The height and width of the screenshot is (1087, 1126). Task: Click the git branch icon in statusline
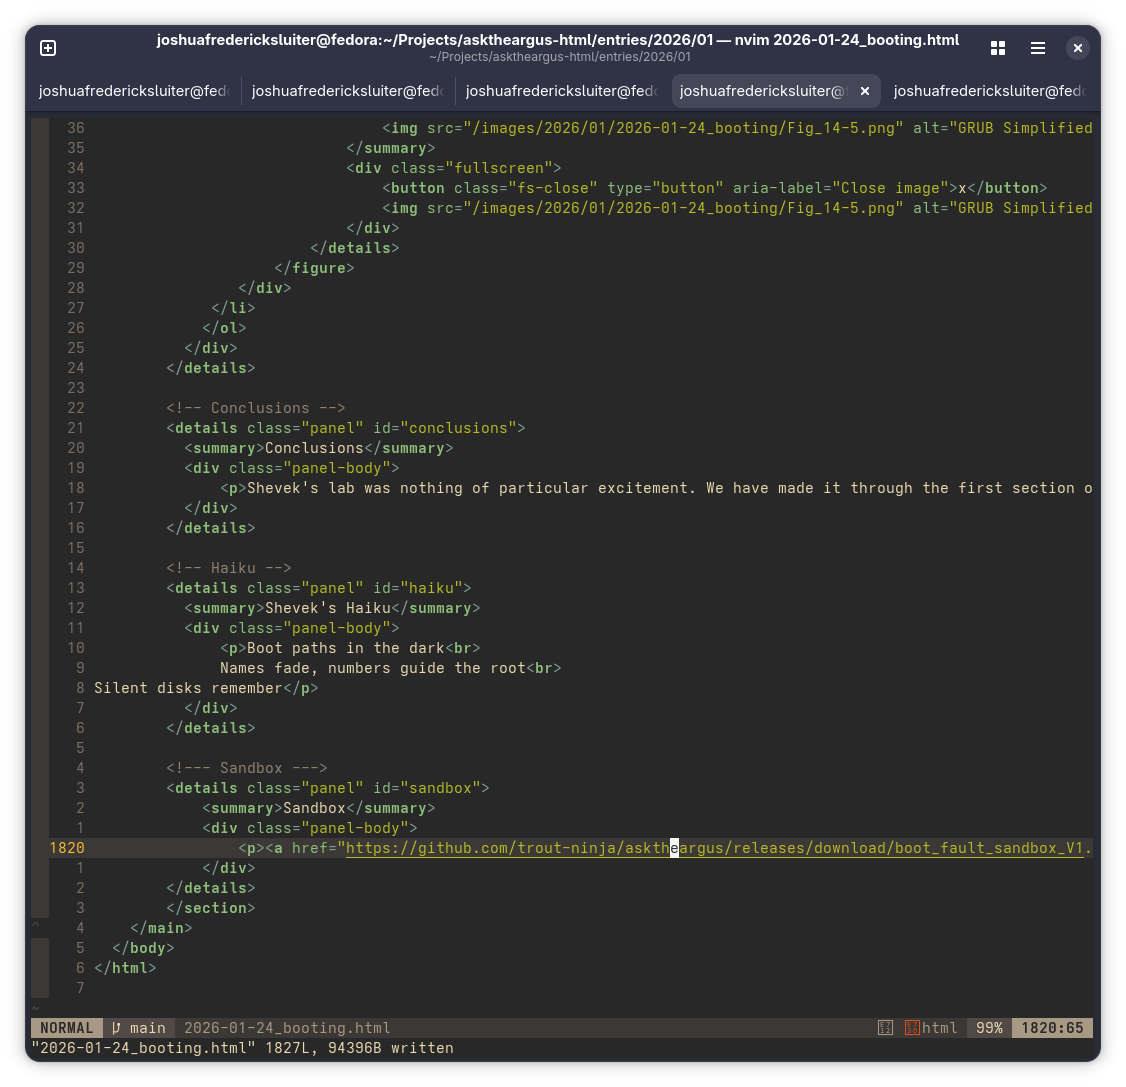point(117,1028)
